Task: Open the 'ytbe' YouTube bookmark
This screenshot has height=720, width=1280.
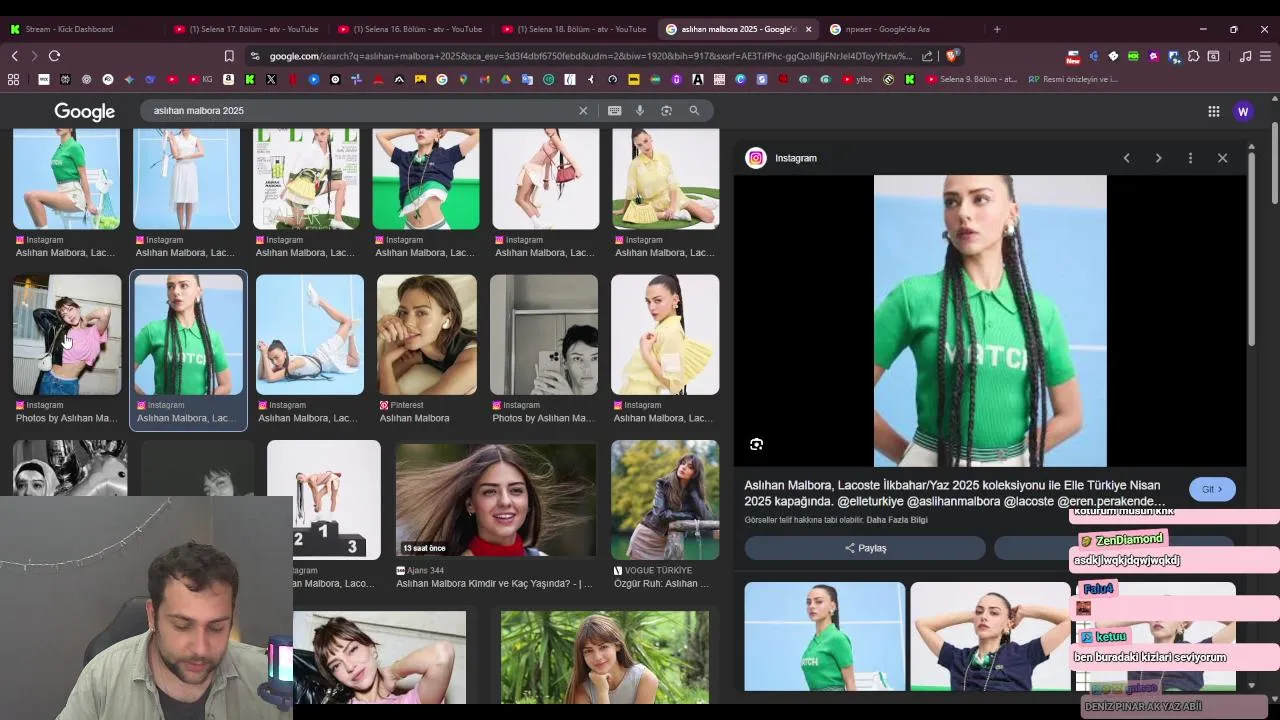Action: click(857, 79)
